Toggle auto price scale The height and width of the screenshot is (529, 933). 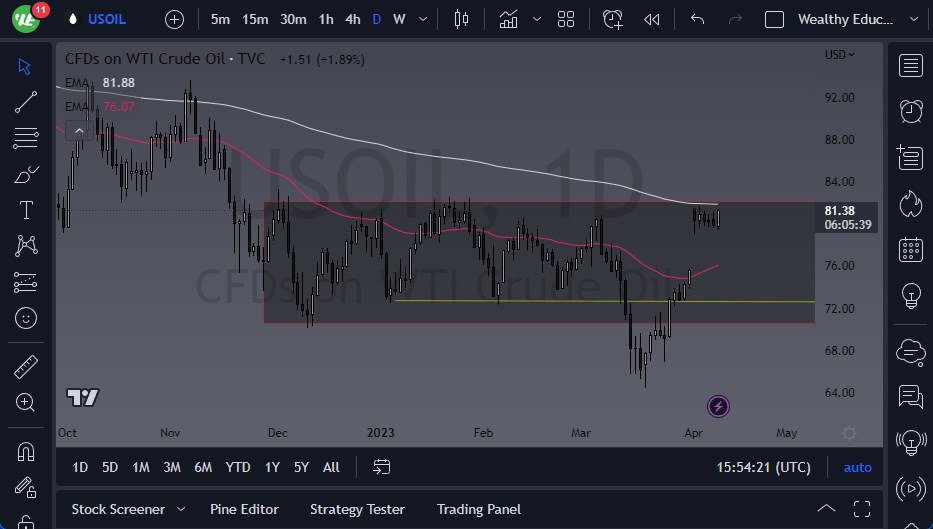click(857, 467)
